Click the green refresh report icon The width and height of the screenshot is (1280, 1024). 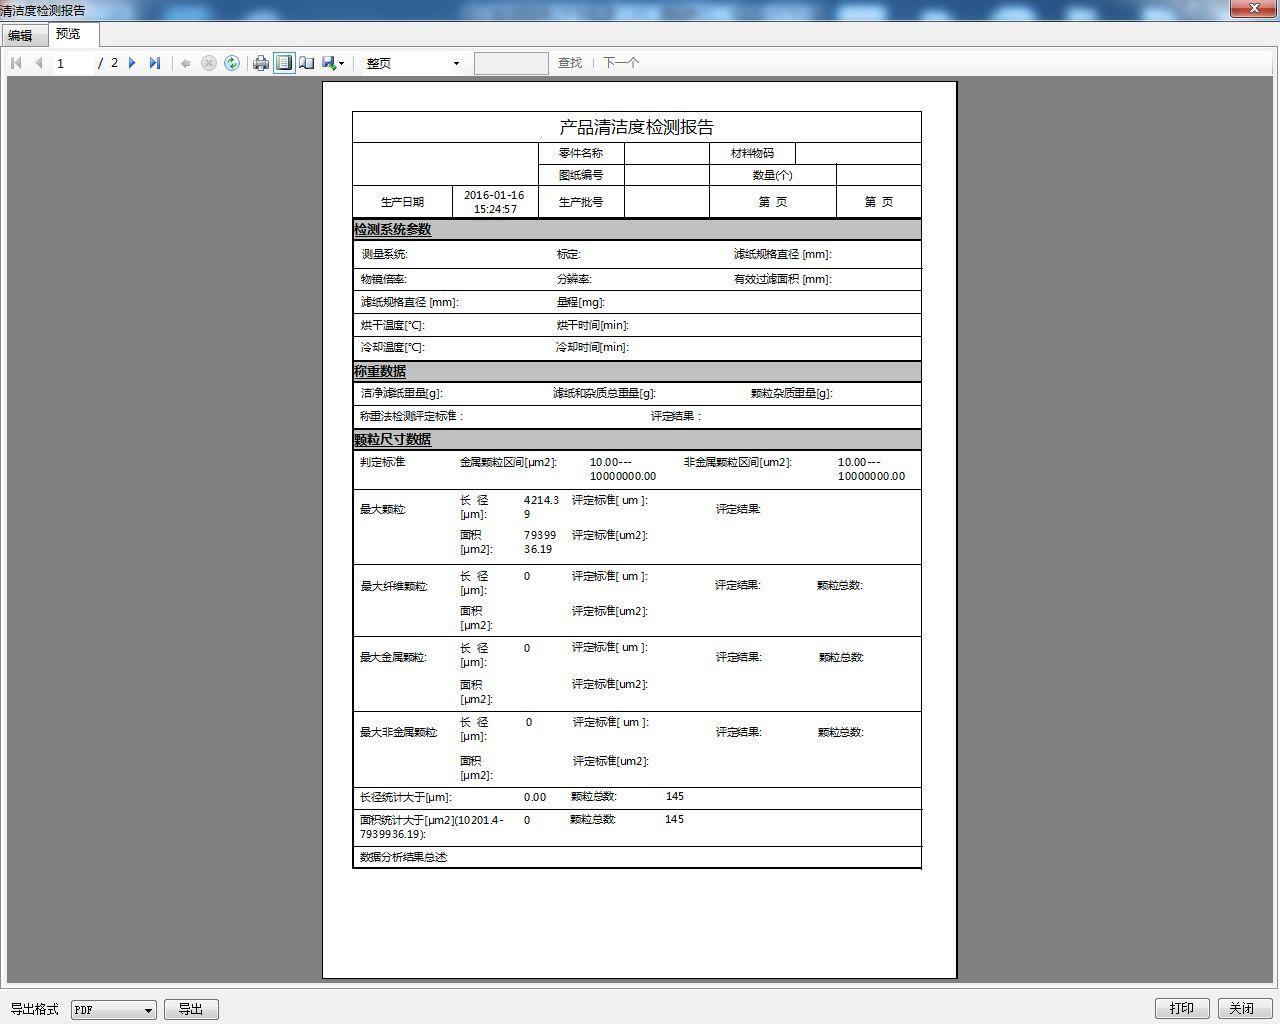point(232,63)
